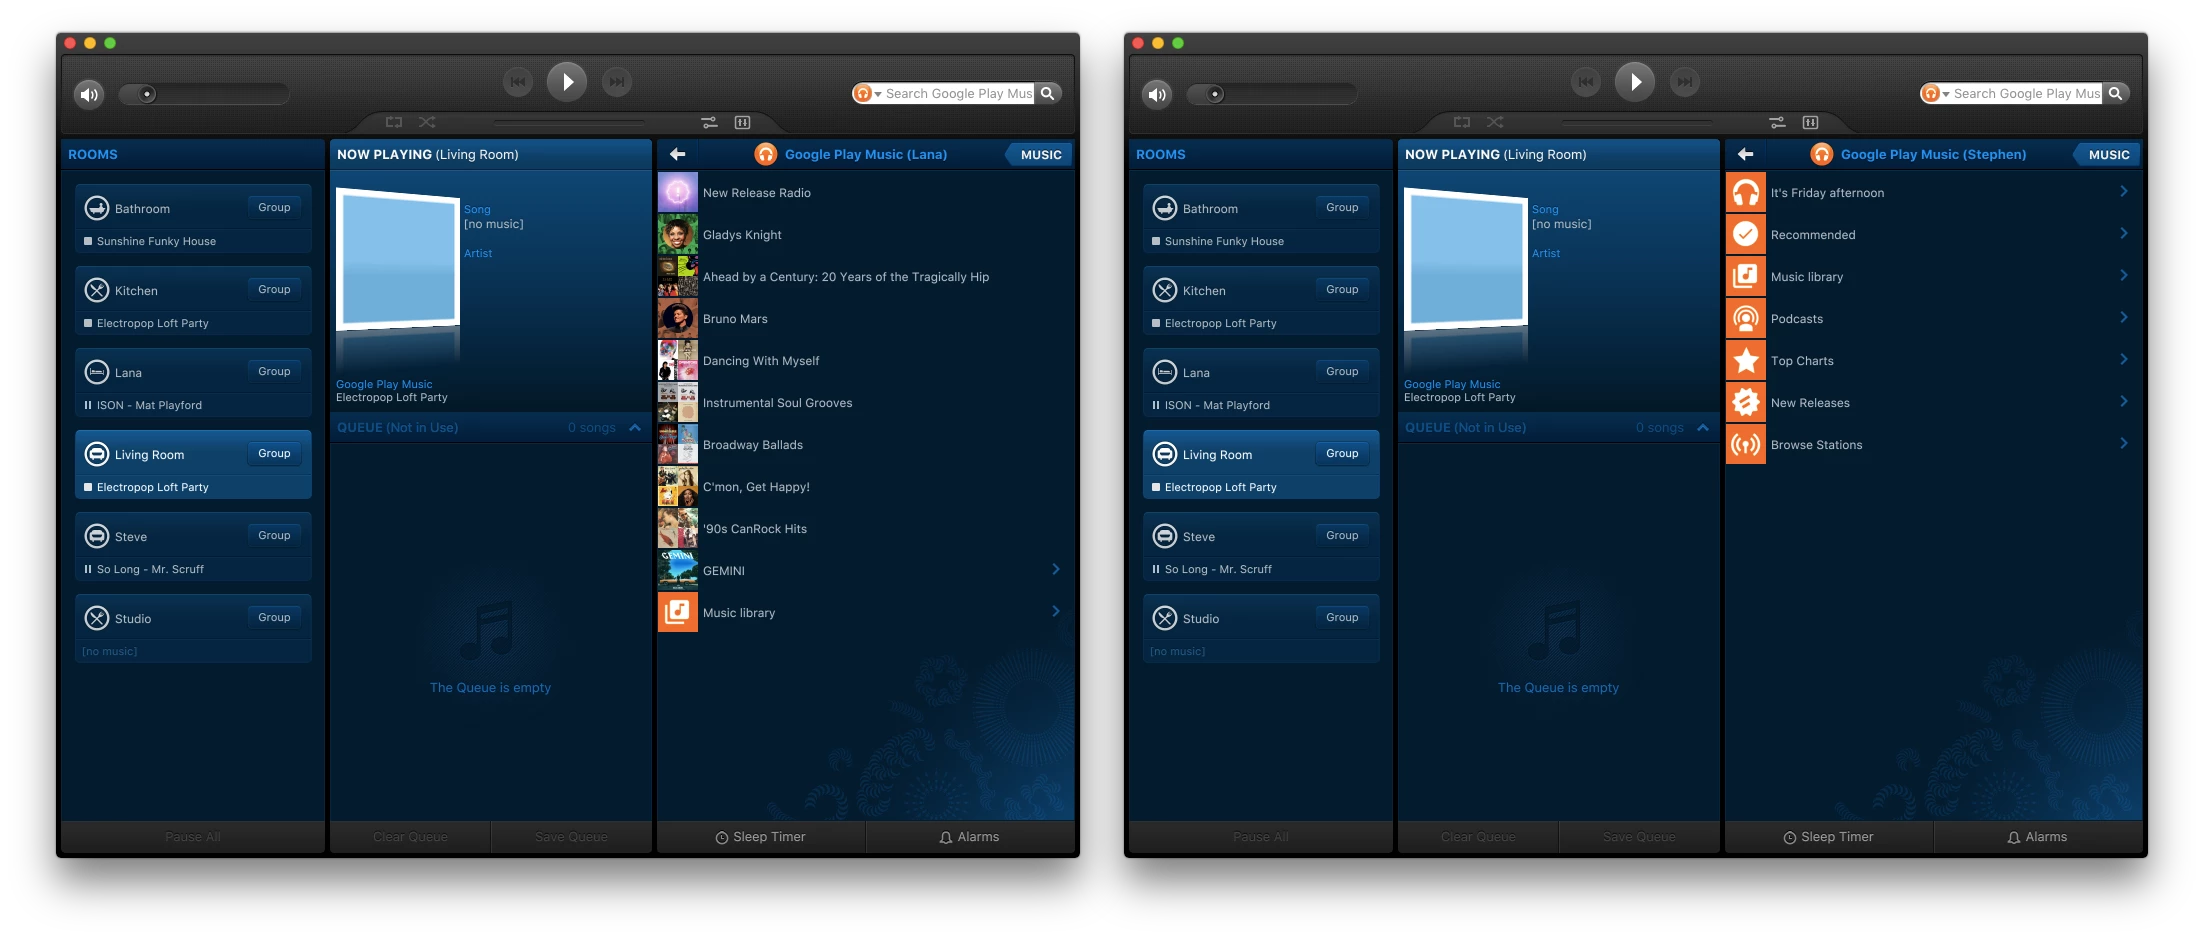The image size is (2196, 938).
Task: Mute volume in the right Stephen window
Action: (1157, 94)
